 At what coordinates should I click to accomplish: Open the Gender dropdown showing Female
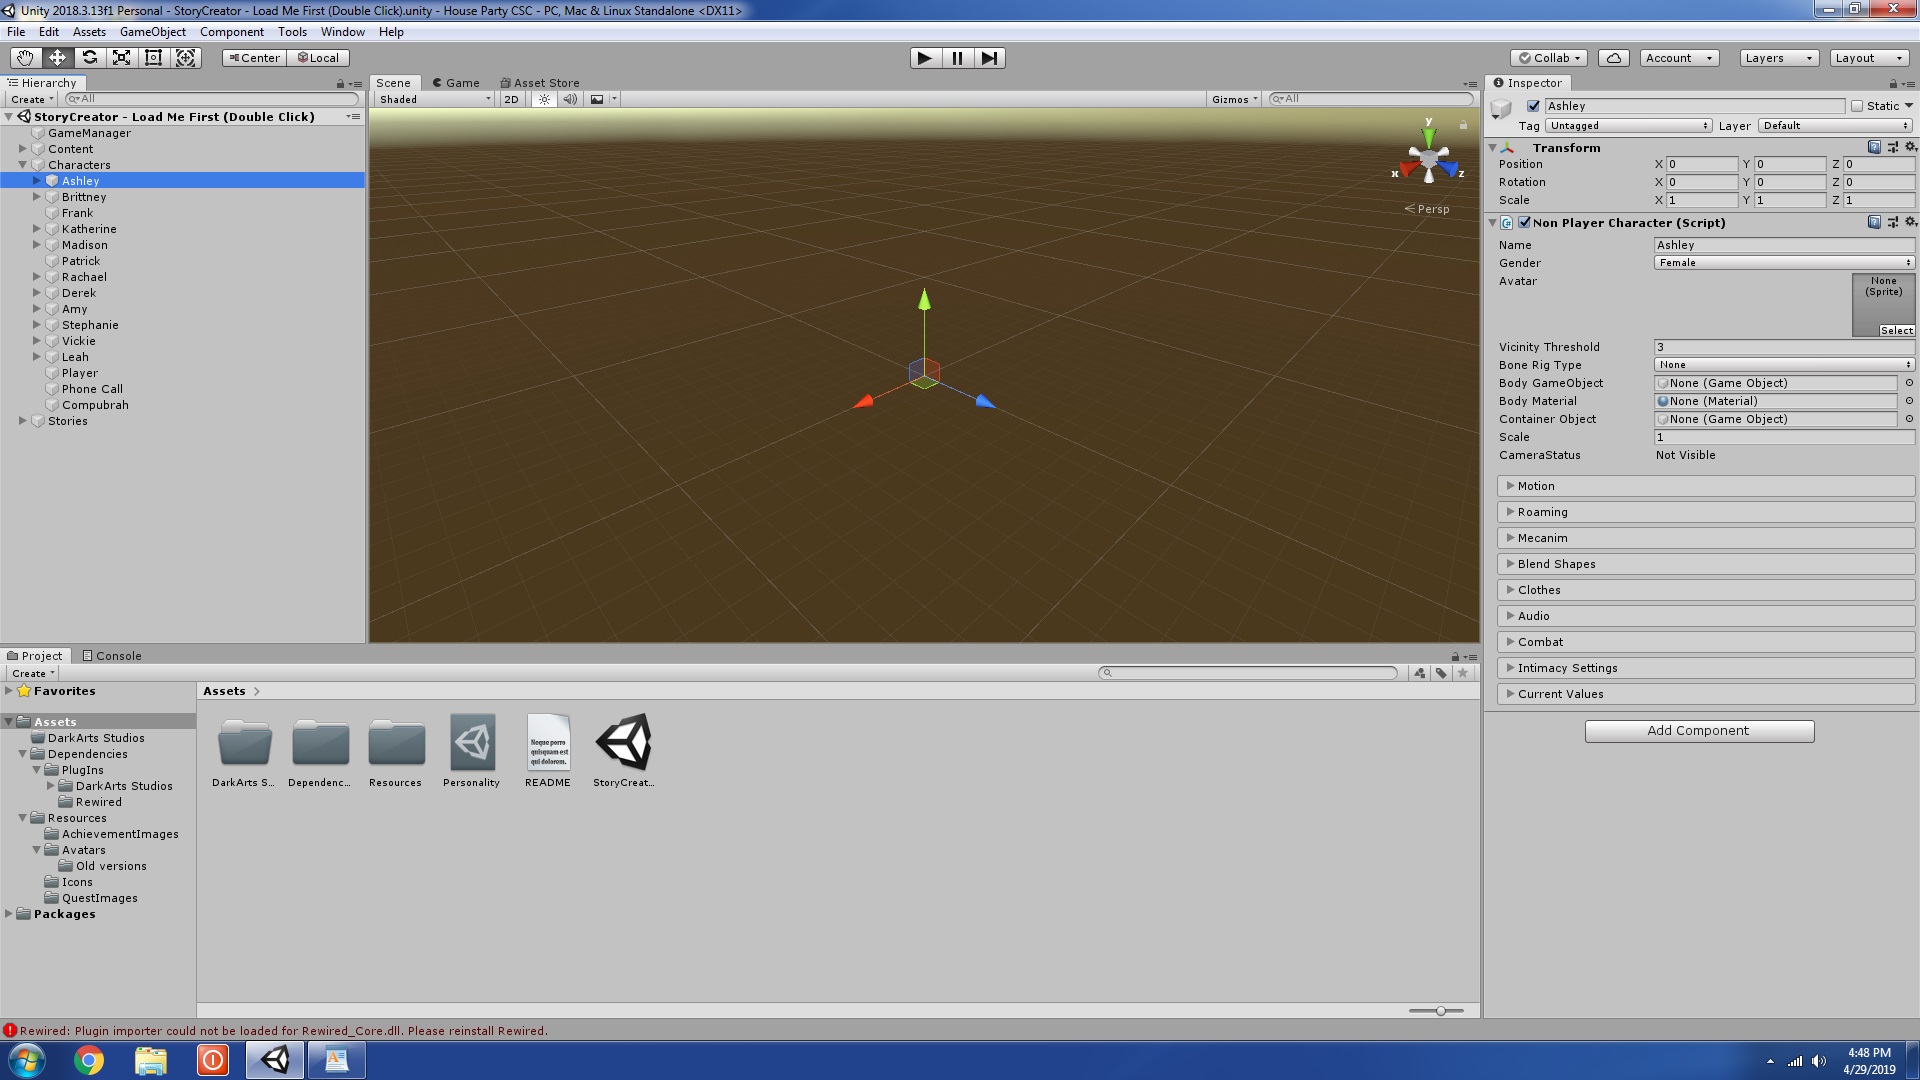pos(1783,263)
